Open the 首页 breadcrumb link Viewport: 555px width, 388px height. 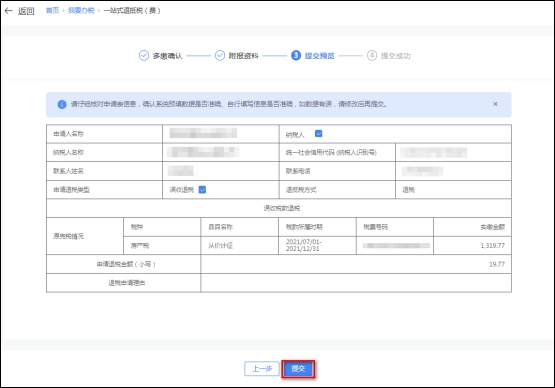click(x=52, y=11)
